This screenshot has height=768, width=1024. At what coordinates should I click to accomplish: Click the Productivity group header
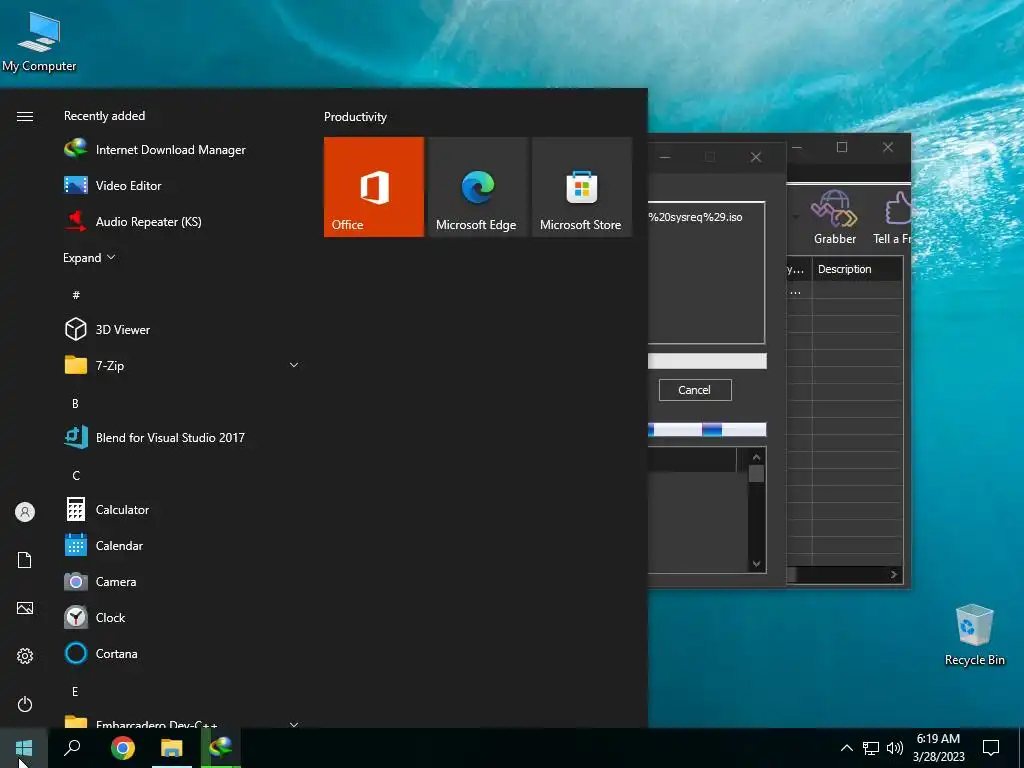355,117
